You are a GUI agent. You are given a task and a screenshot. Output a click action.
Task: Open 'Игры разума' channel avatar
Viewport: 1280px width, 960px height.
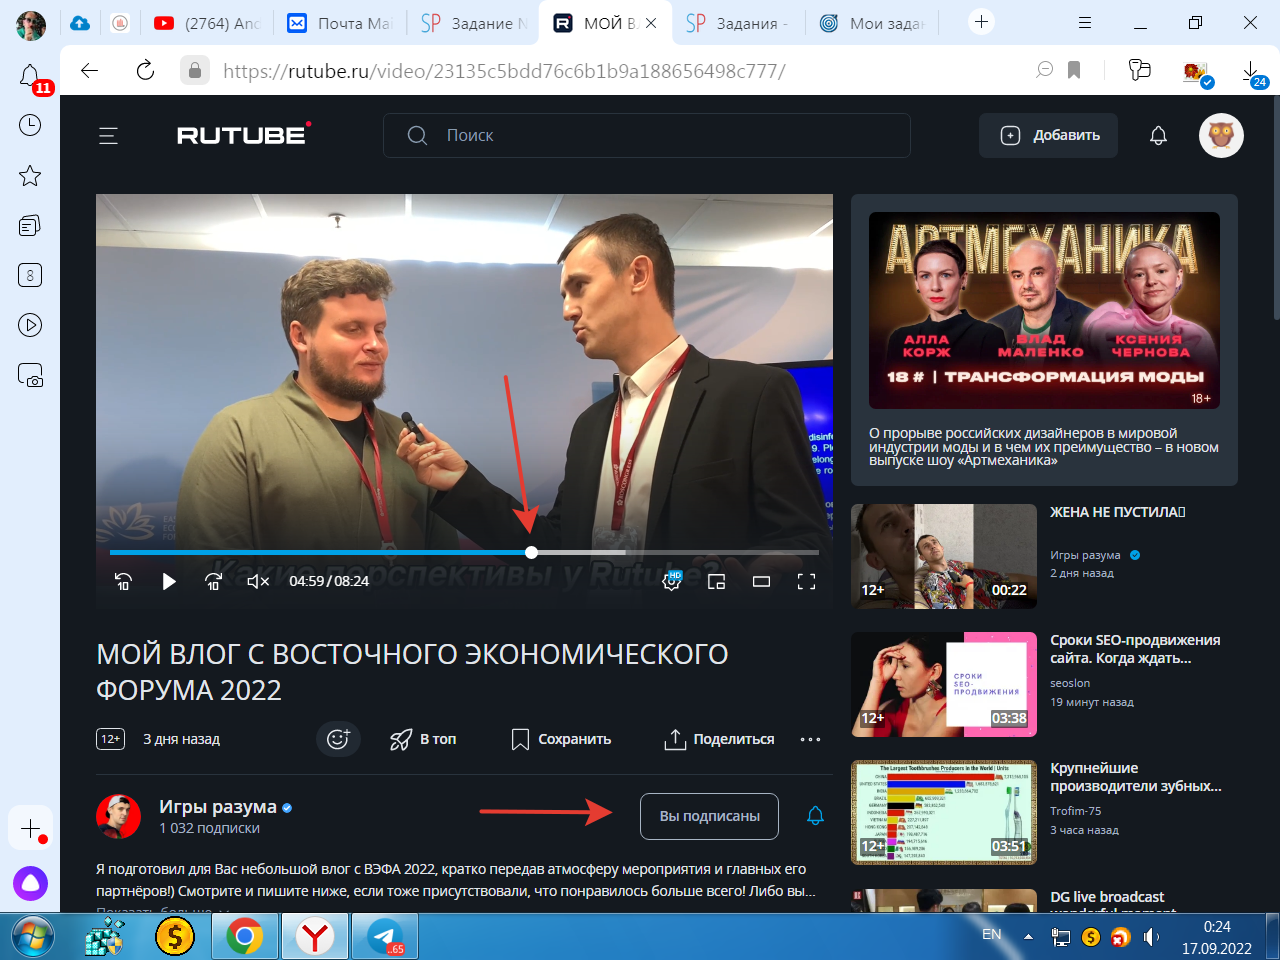pos(118,817)
